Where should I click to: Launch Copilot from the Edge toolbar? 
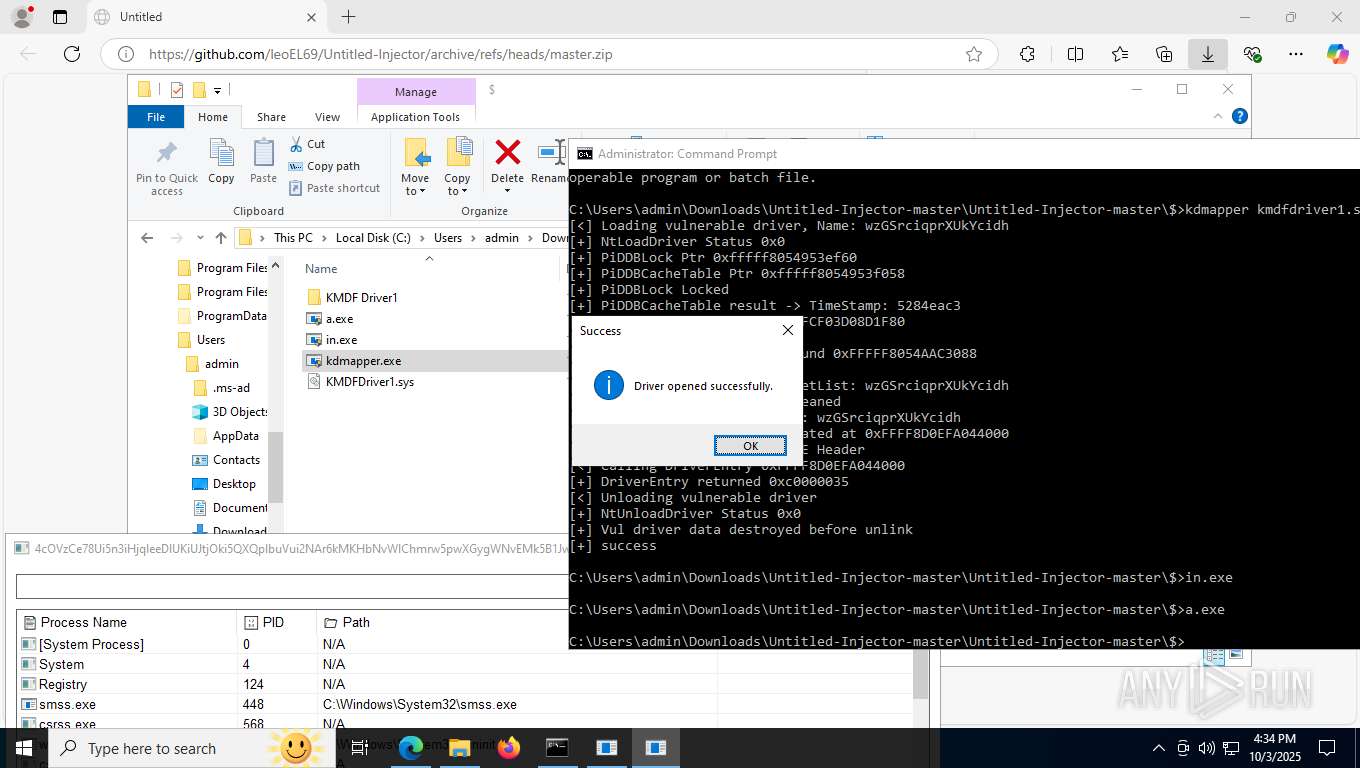(1337, 54)
